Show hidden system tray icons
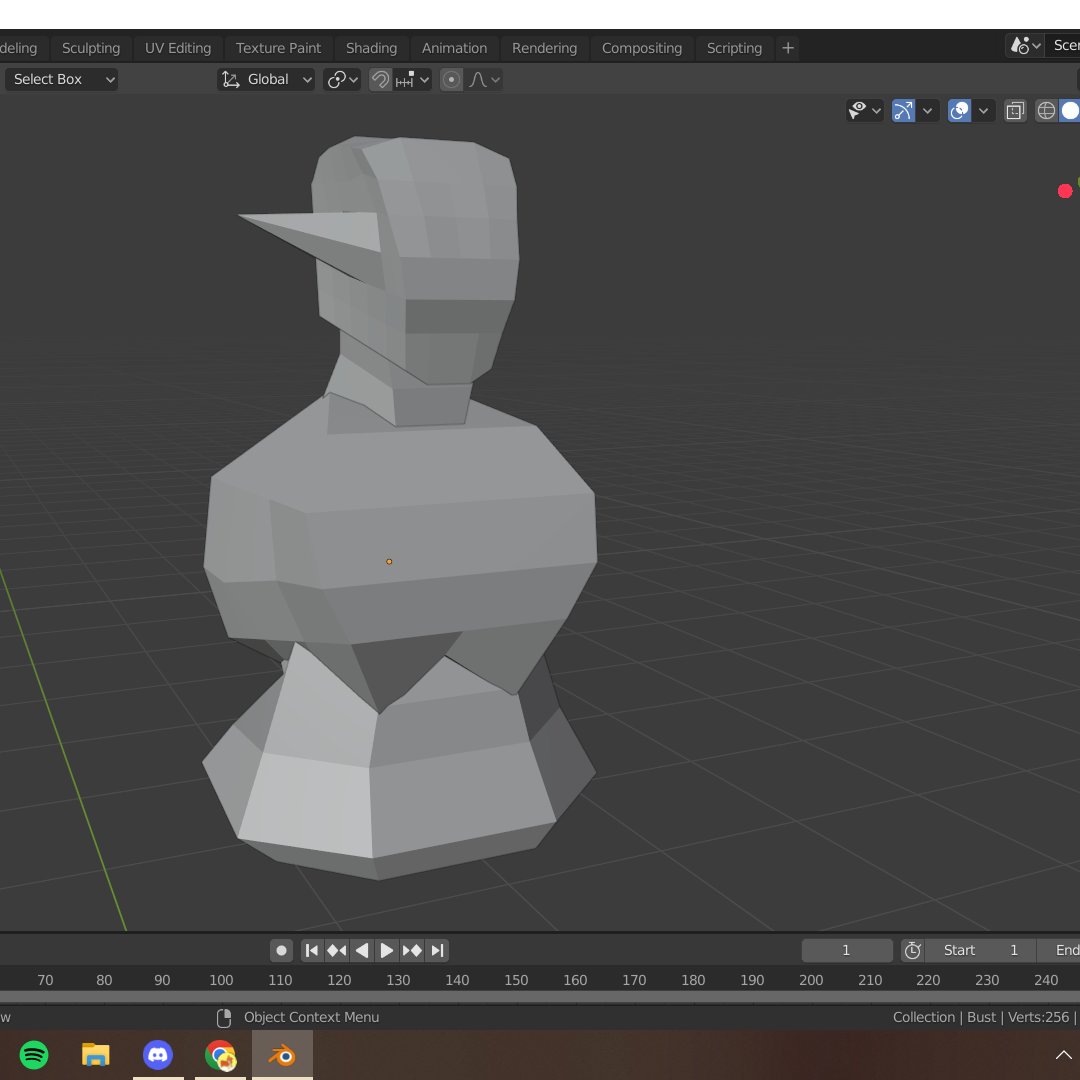Image resolution: width=1080 pixels, height=1080 pixels. coord(1063,1055)
